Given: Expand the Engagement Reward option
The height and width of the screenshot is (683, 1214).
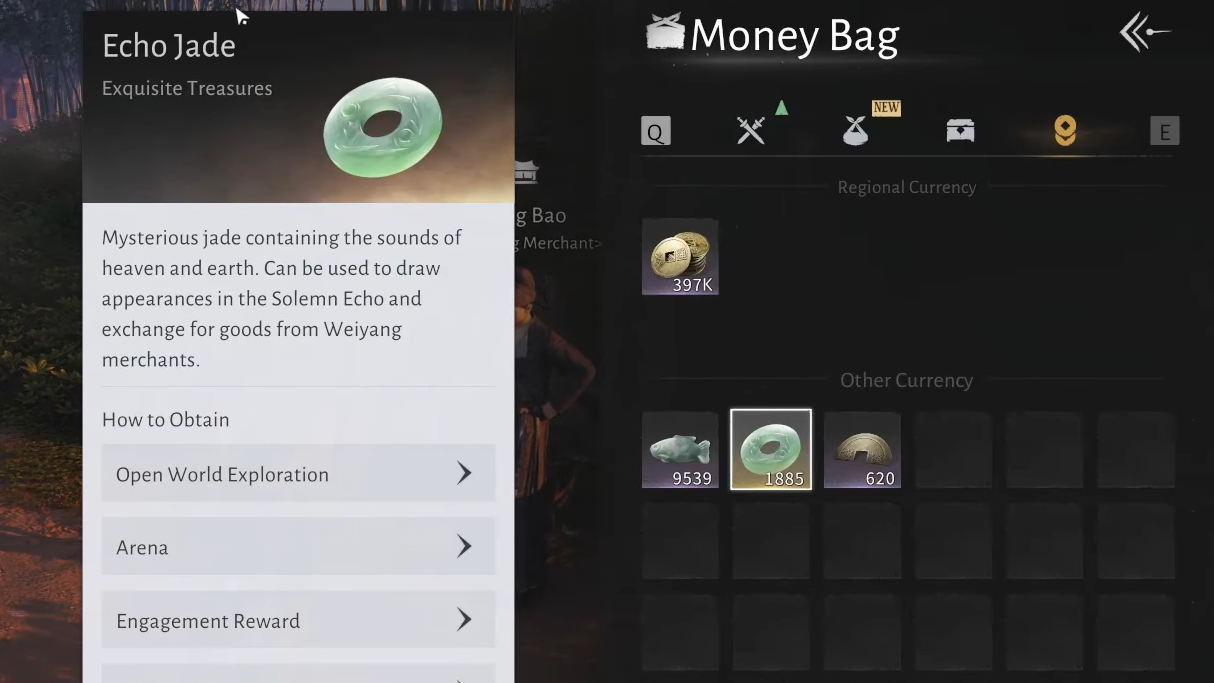Looking at the screenshot, I should 298,620.
